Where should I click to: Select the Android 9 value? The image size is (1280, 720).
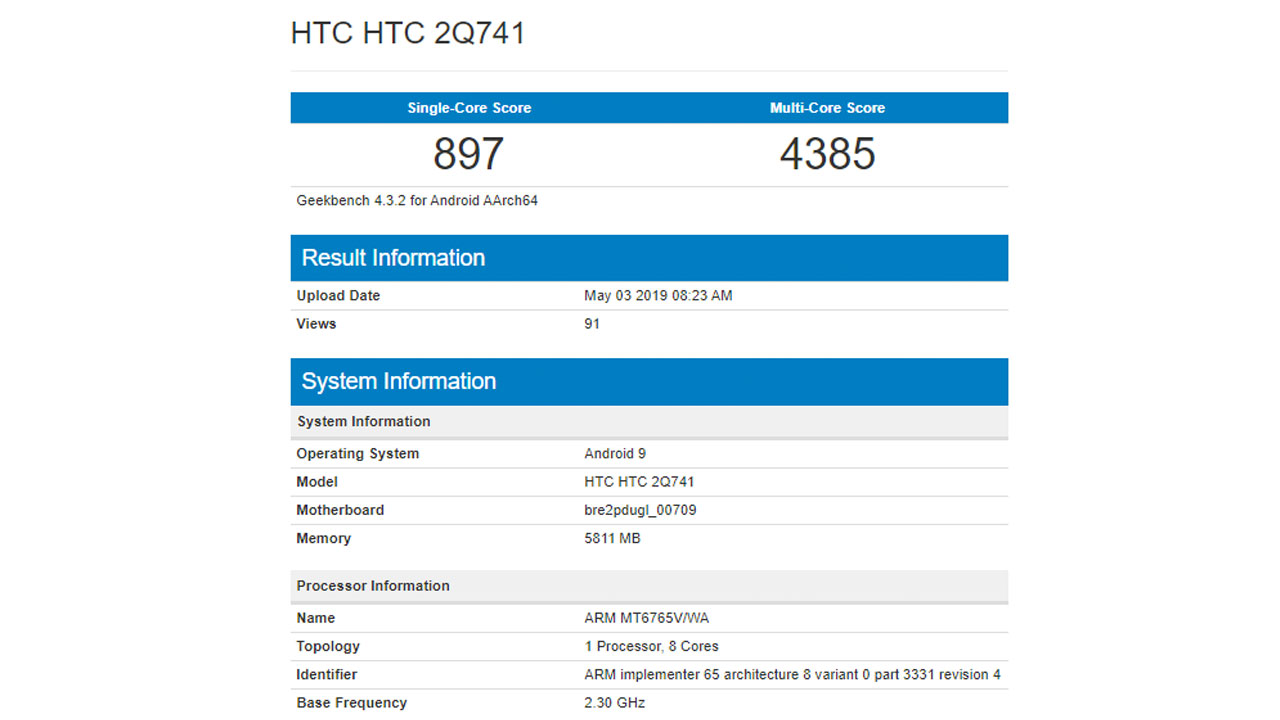click(615, 454)
